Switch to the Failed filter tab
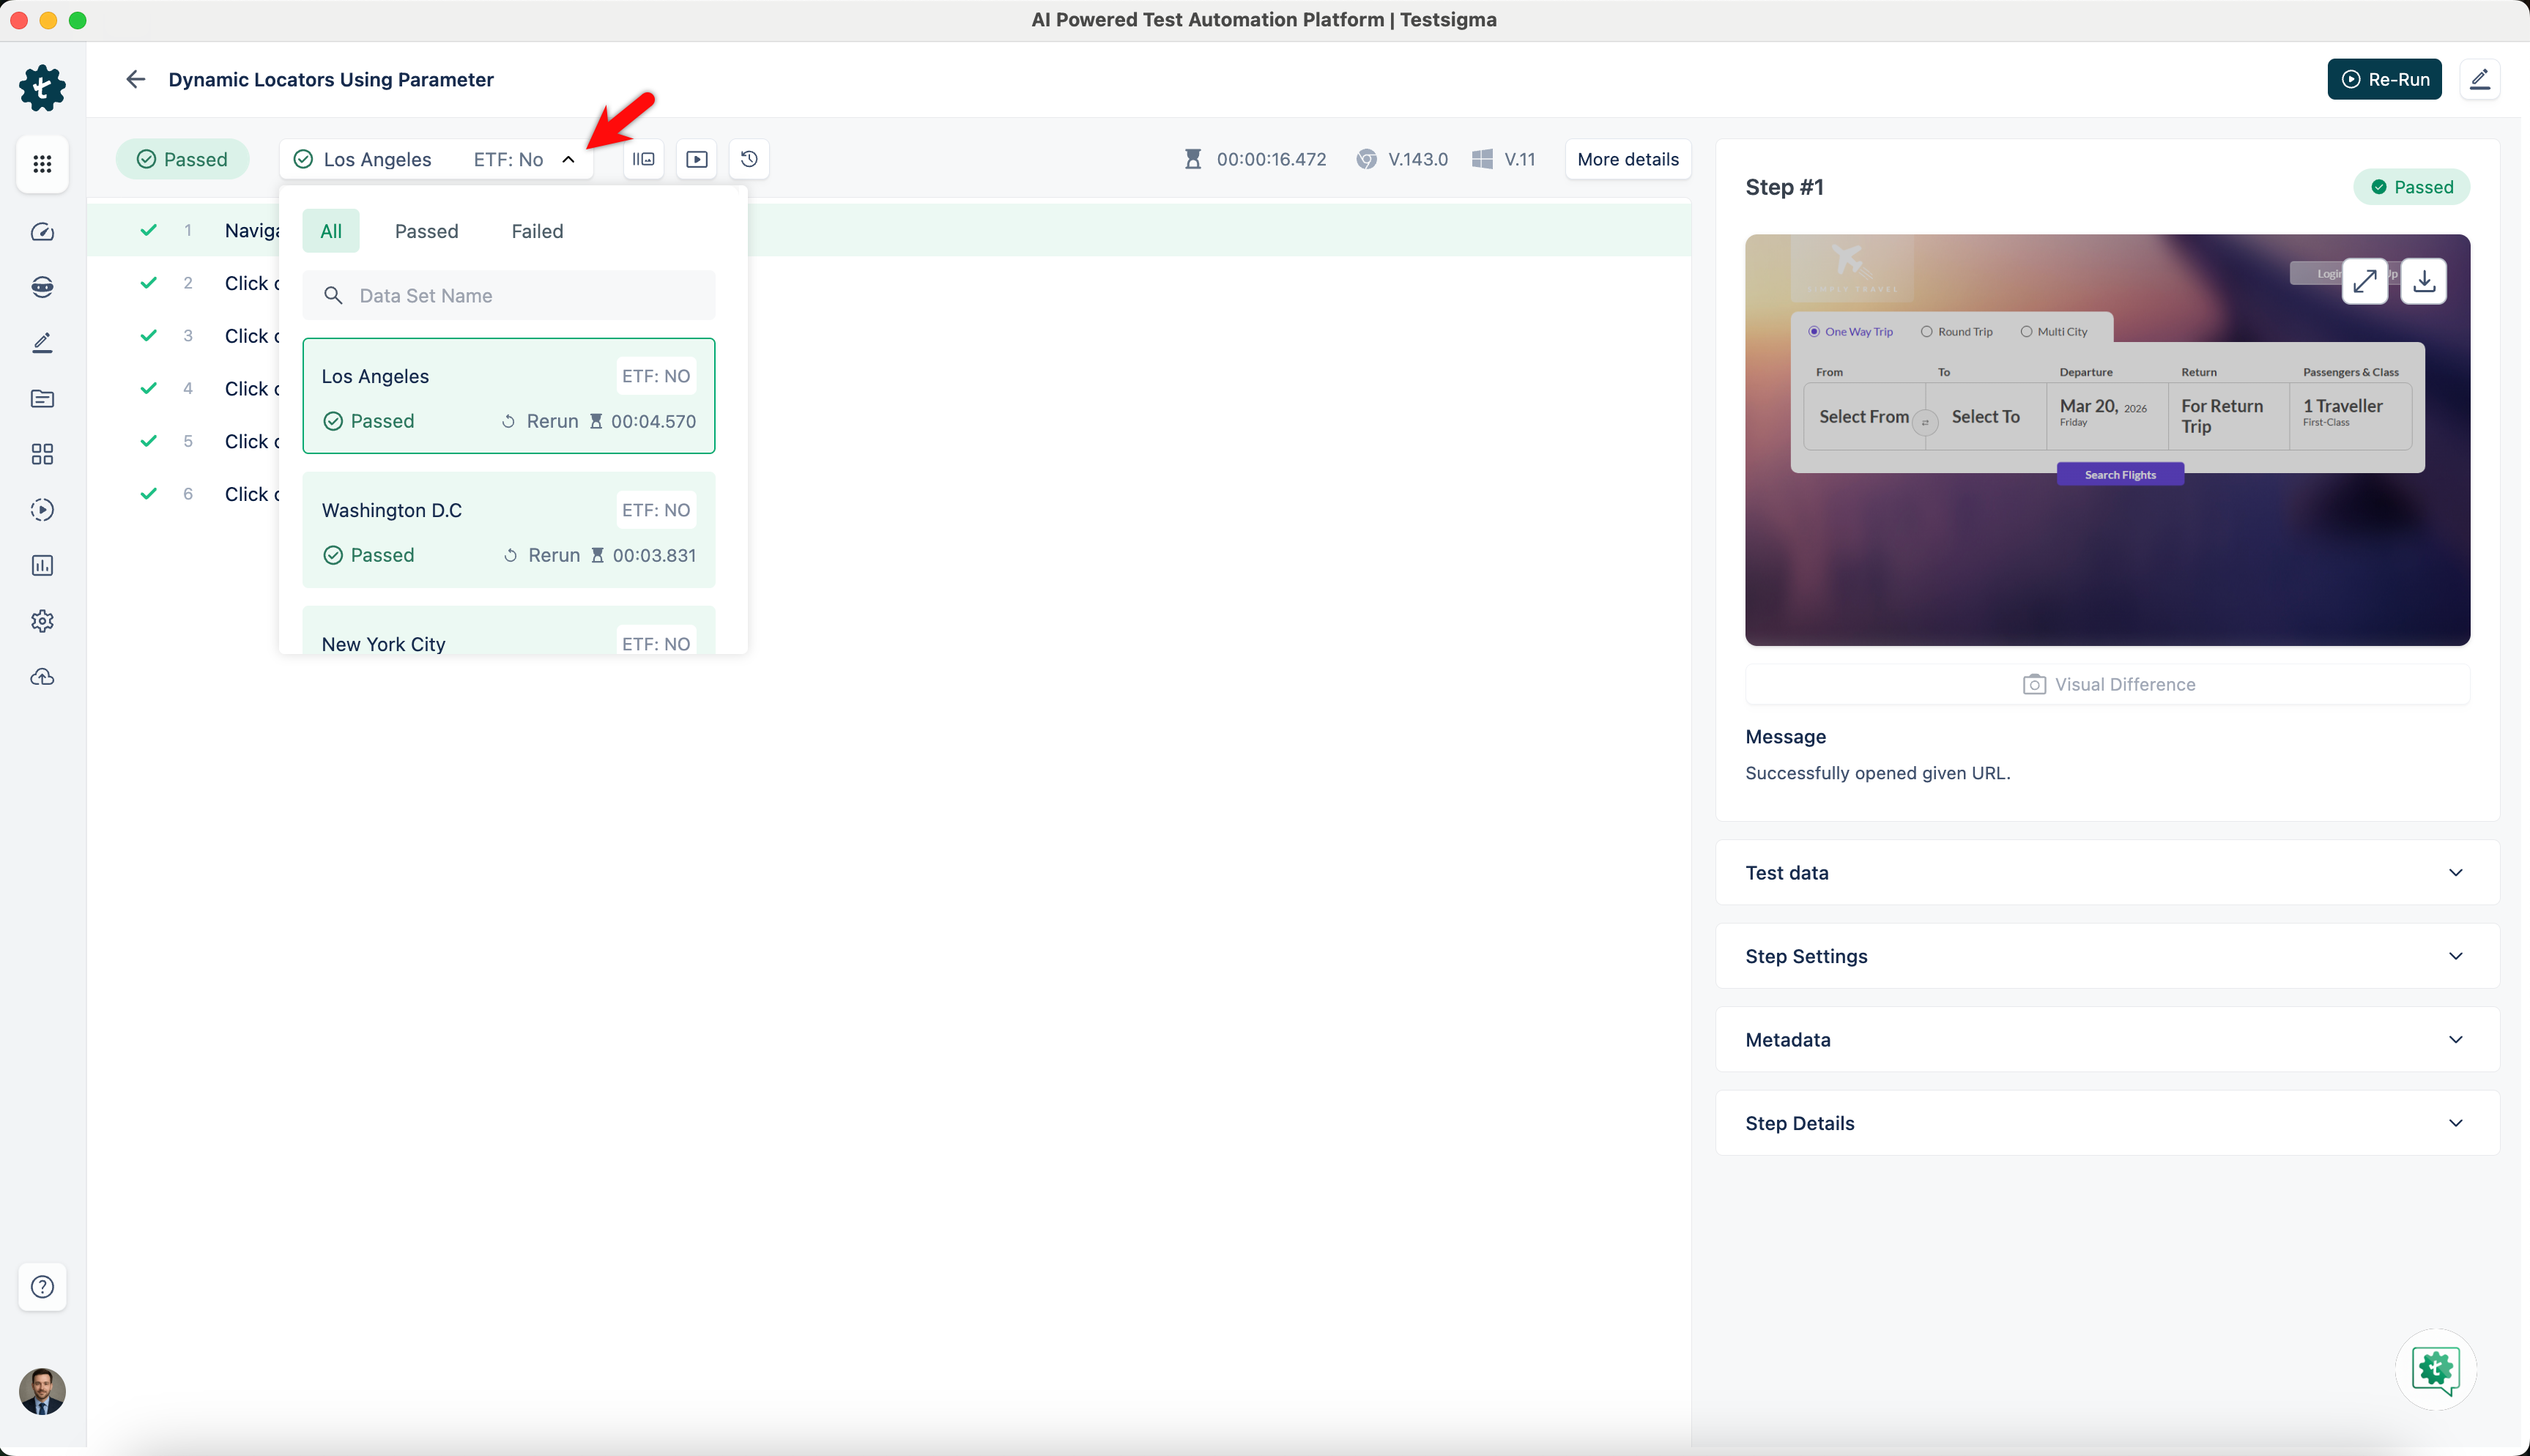The image size is (2530, 1456). tap(537, 231)
